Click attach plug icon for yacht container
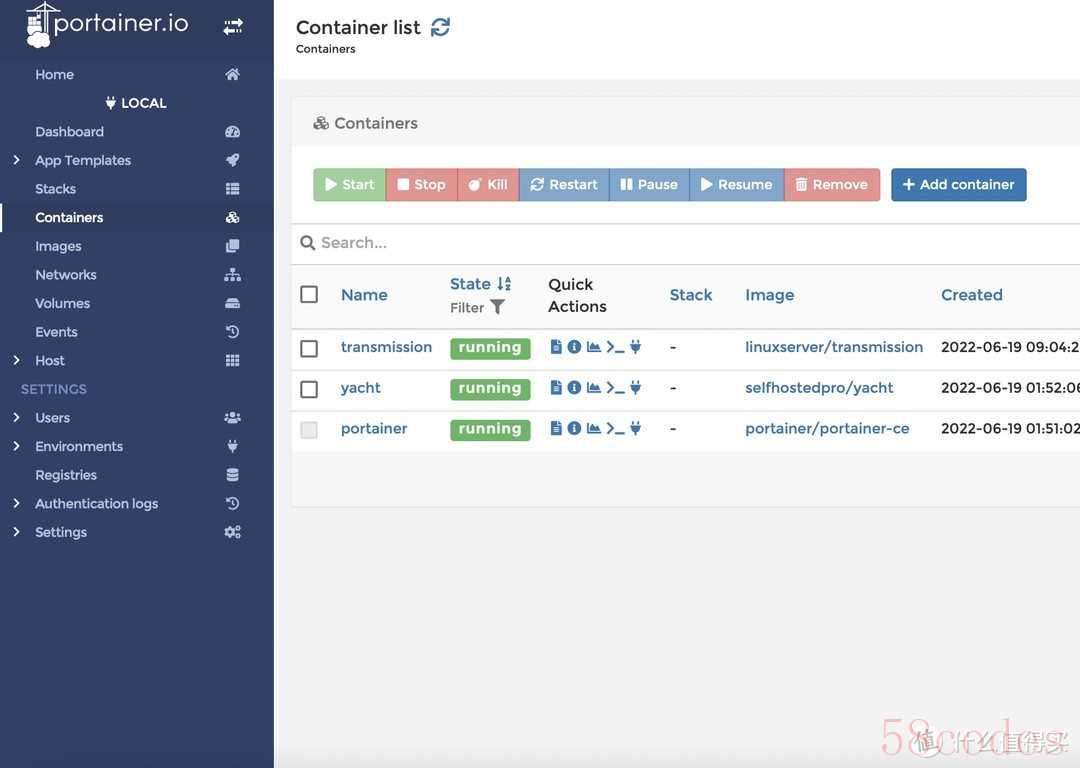This screenshot has height=768, width=1080. pos(636,387)
